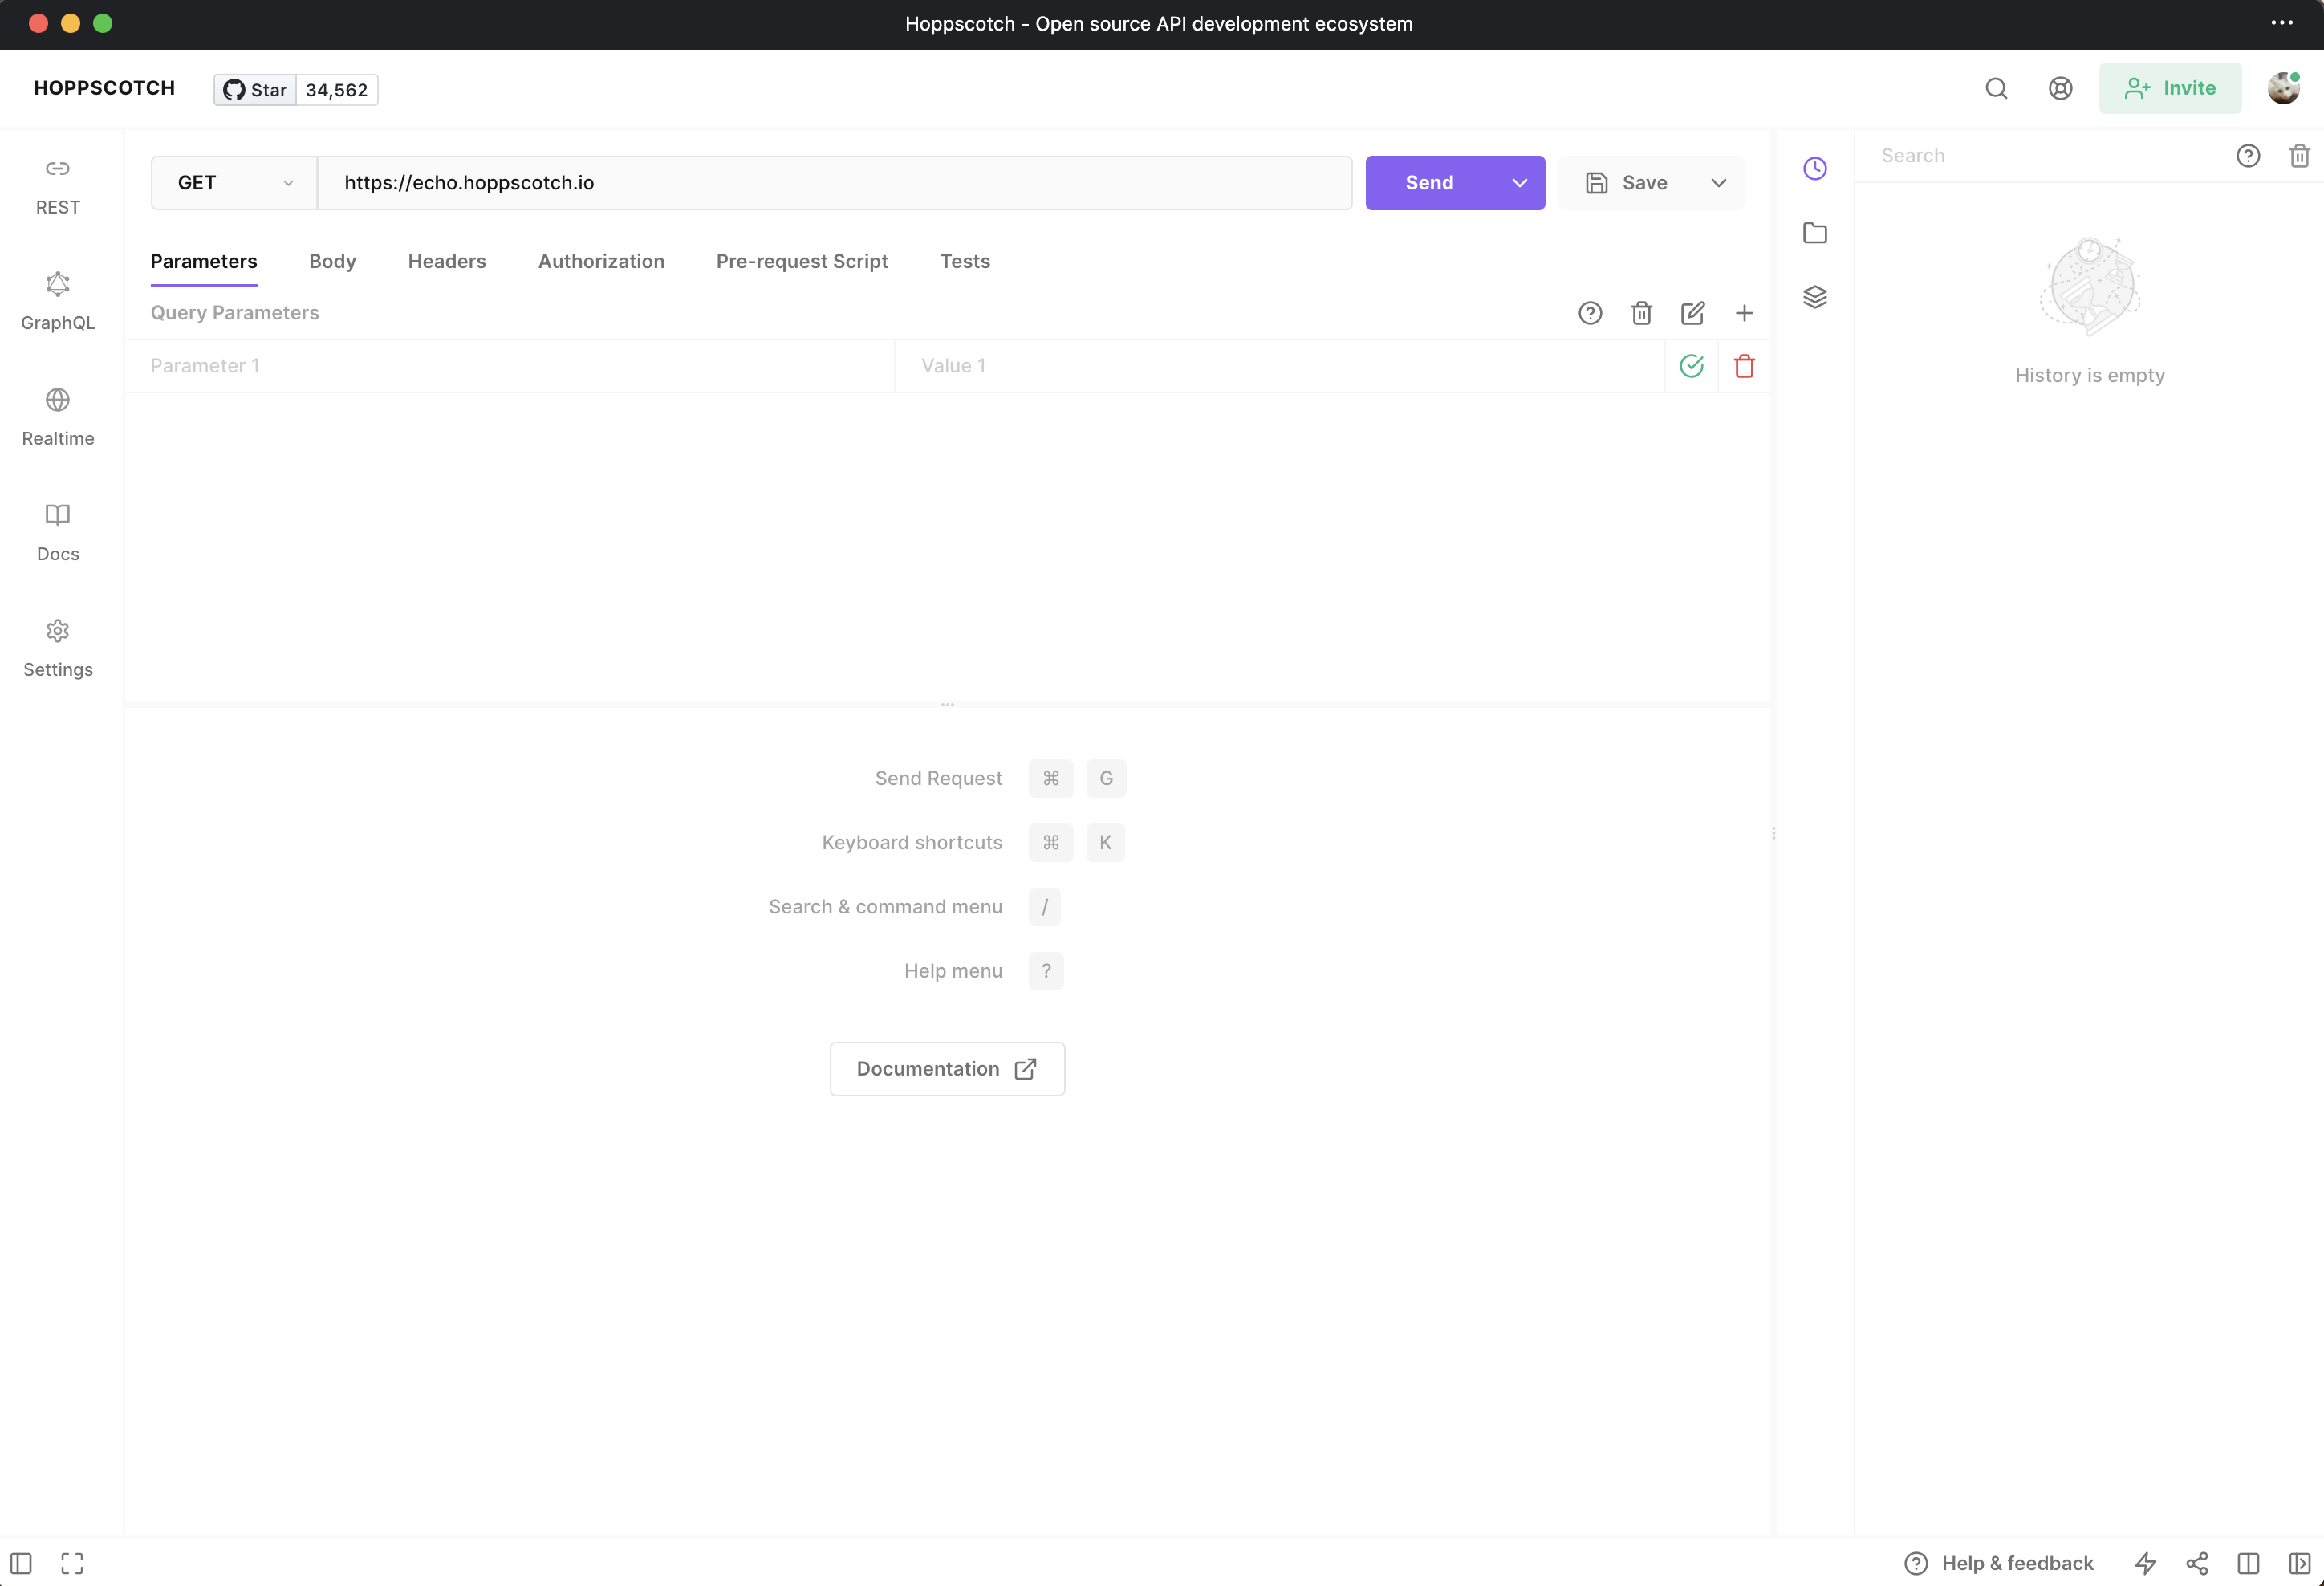Send the request
The image size is (2324, 1586).
click(1429, 183)
